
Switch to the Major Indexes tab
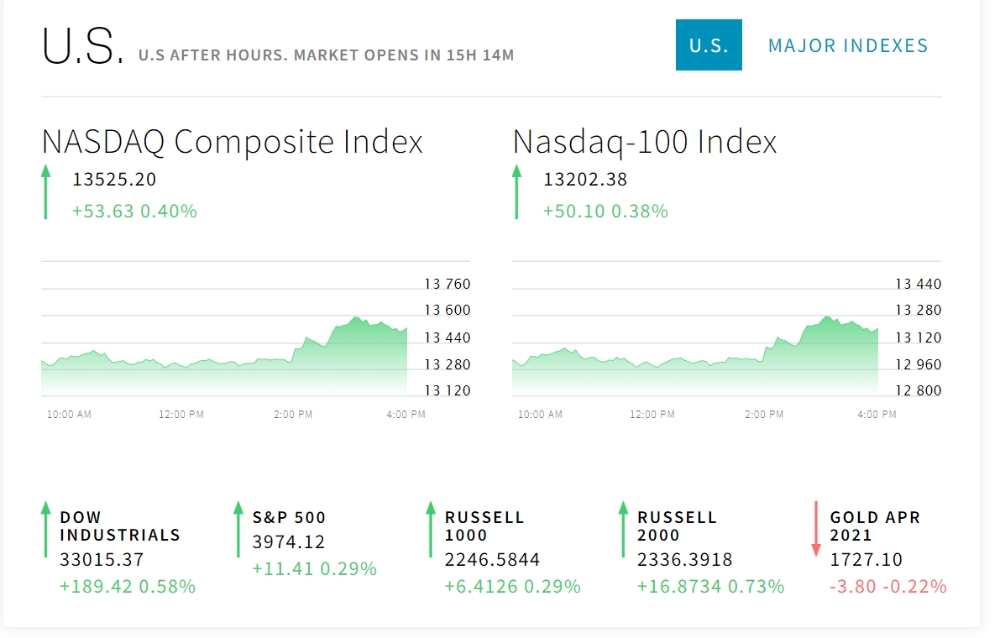848,45
